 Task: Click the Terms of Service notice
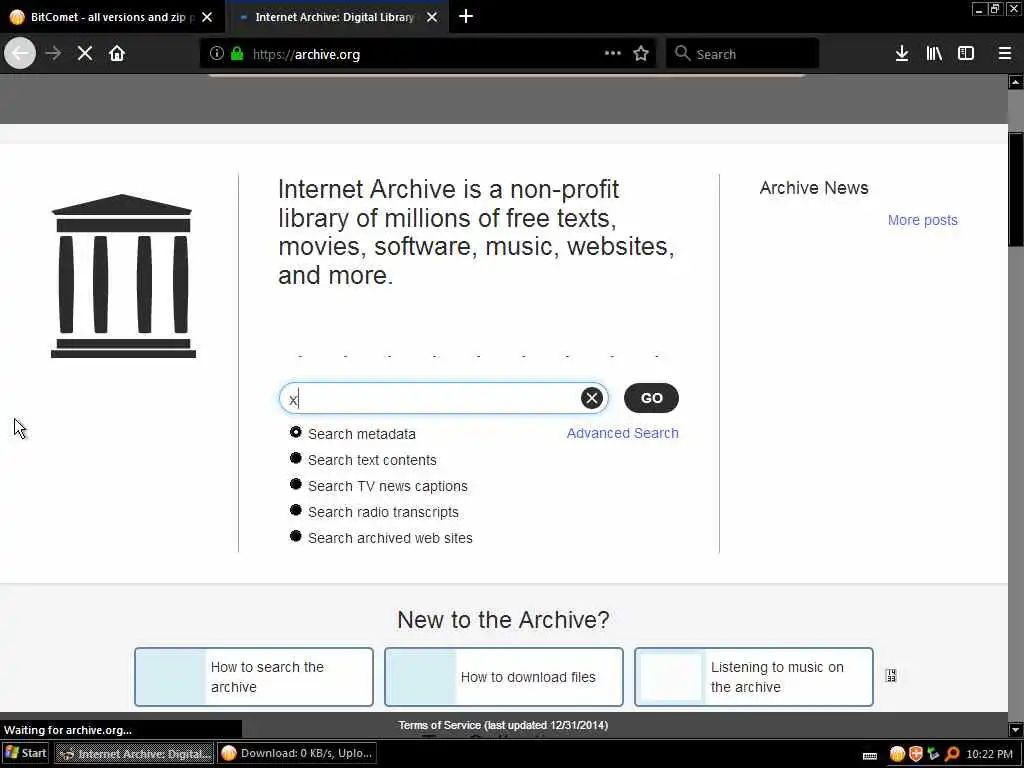(x=503, y=725)
